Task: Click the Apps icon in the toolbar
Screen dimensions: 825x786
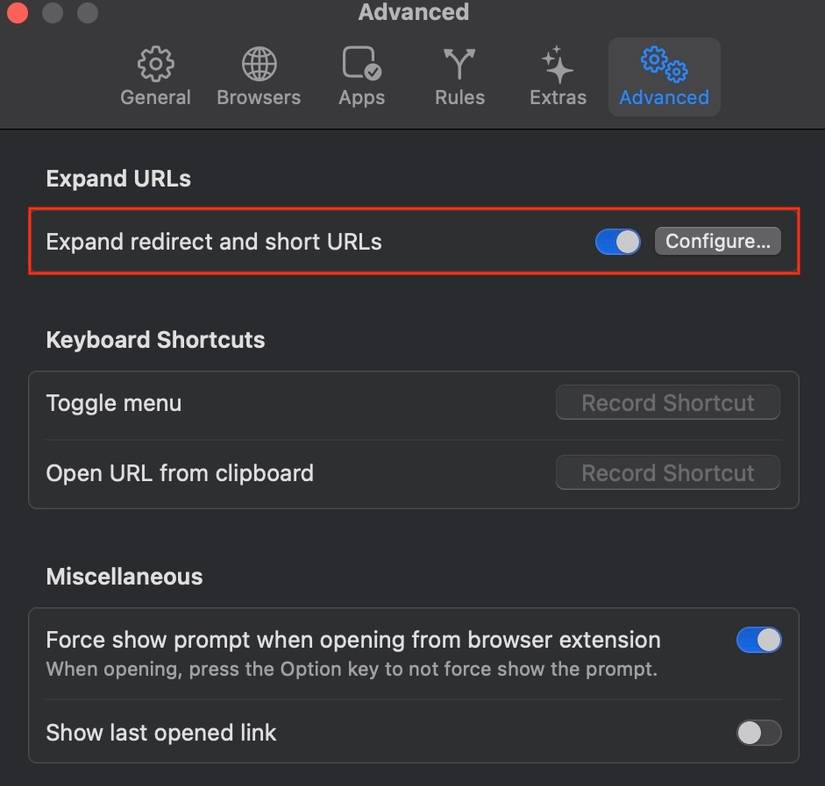Action: (361, 62)
